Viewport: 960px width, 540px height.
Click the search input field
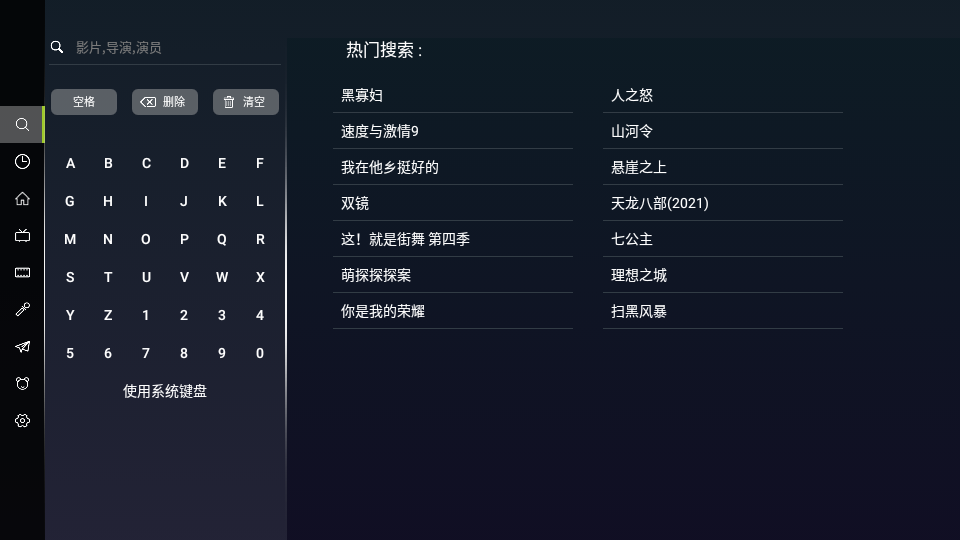[170, 48]
